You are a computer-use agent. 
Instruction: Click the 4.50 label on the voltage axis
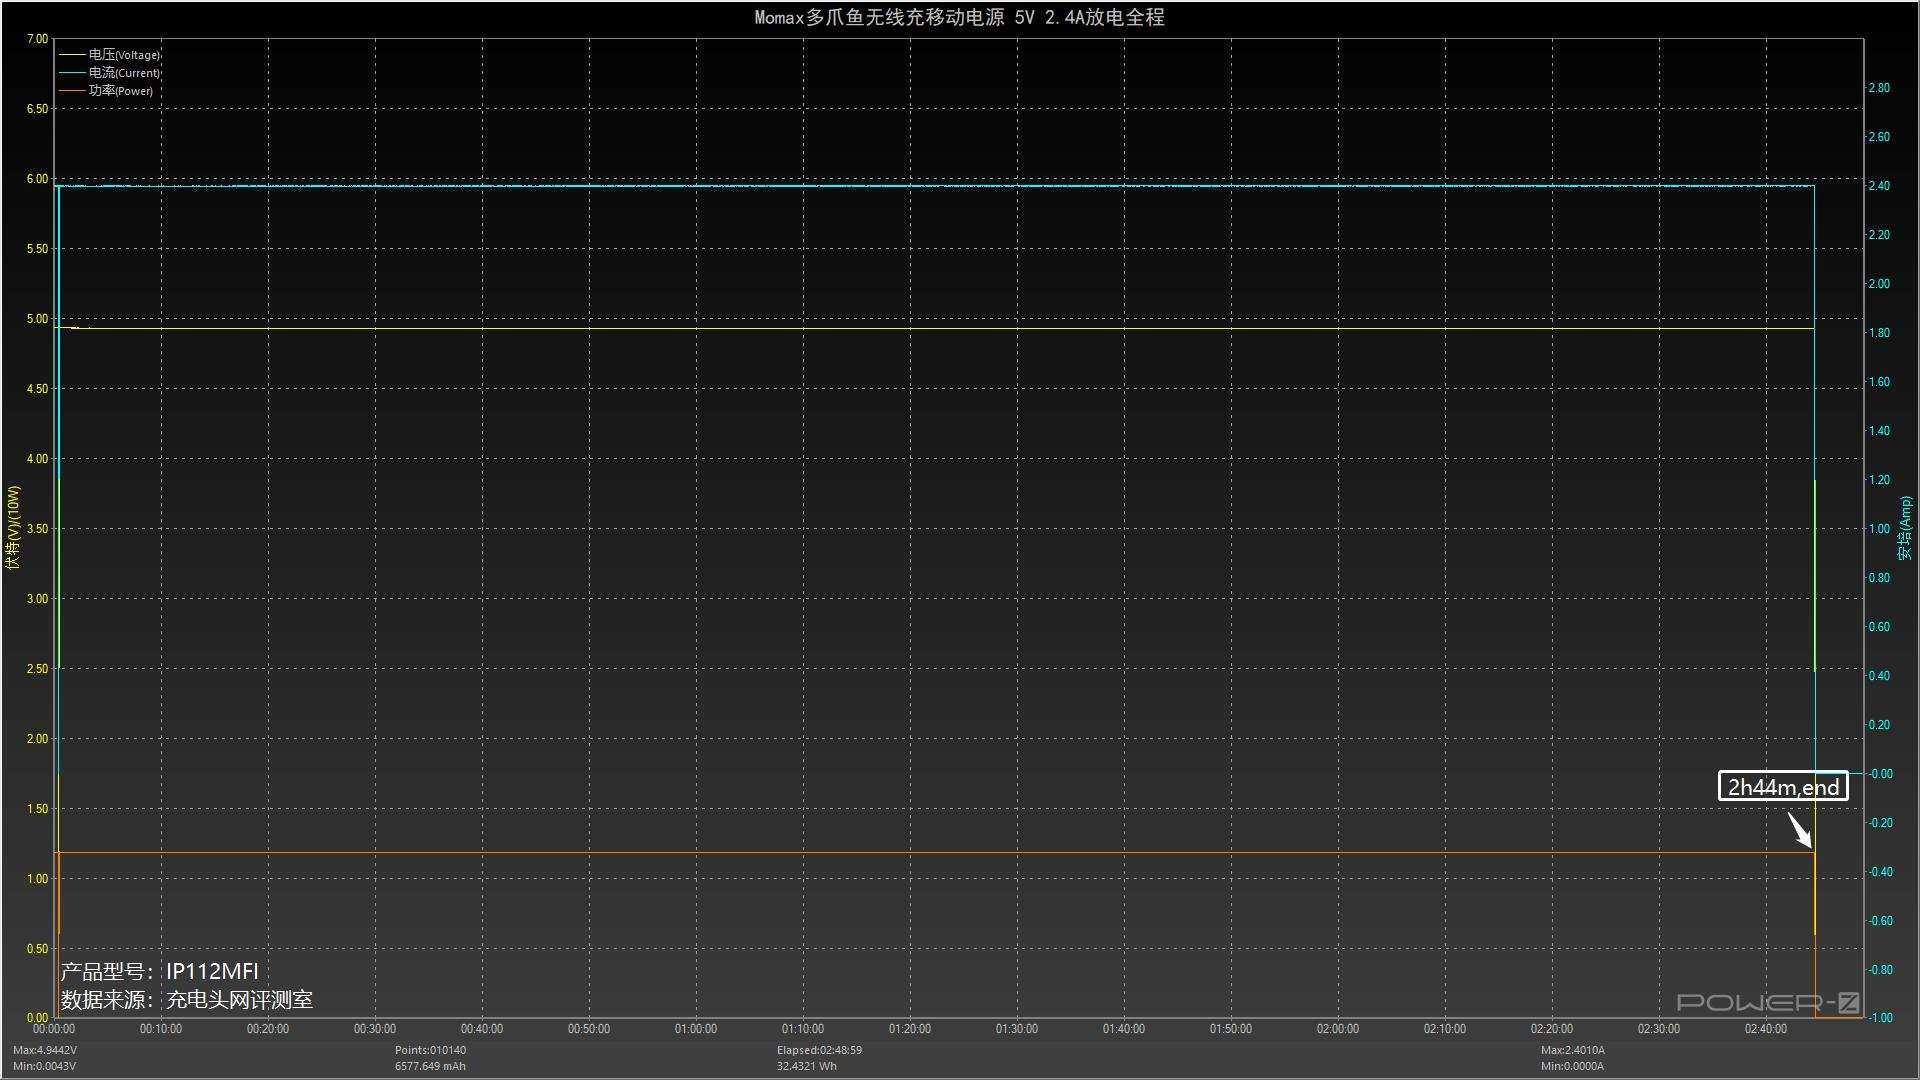pyautogui.click(x=37, y=389)
